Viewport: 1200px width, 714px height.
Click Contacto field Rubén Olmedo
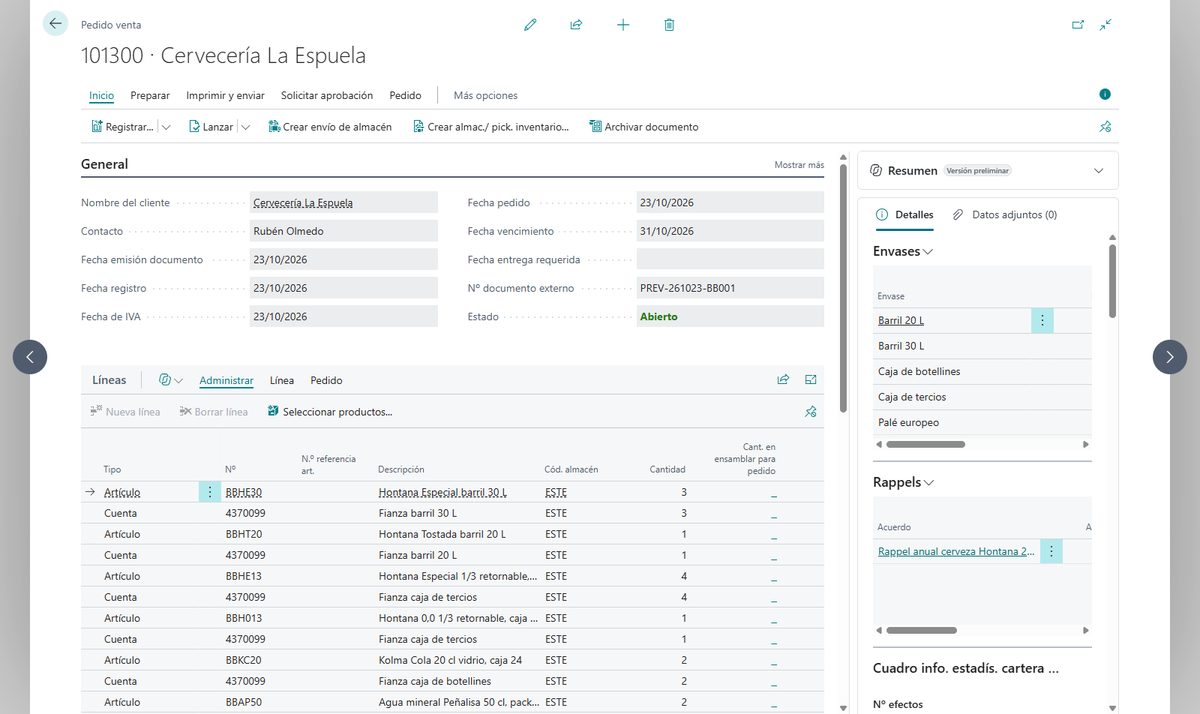pos(344,231)
